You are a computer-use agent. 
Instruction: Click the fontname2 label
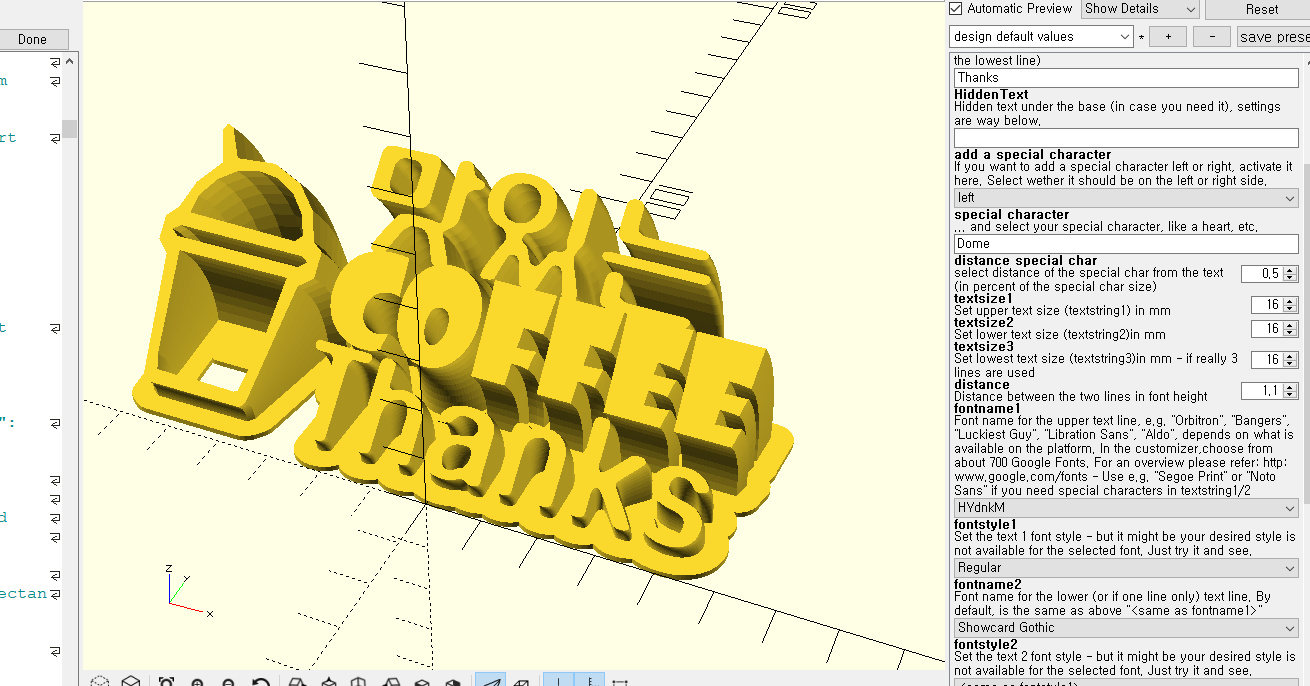(987, 584)
